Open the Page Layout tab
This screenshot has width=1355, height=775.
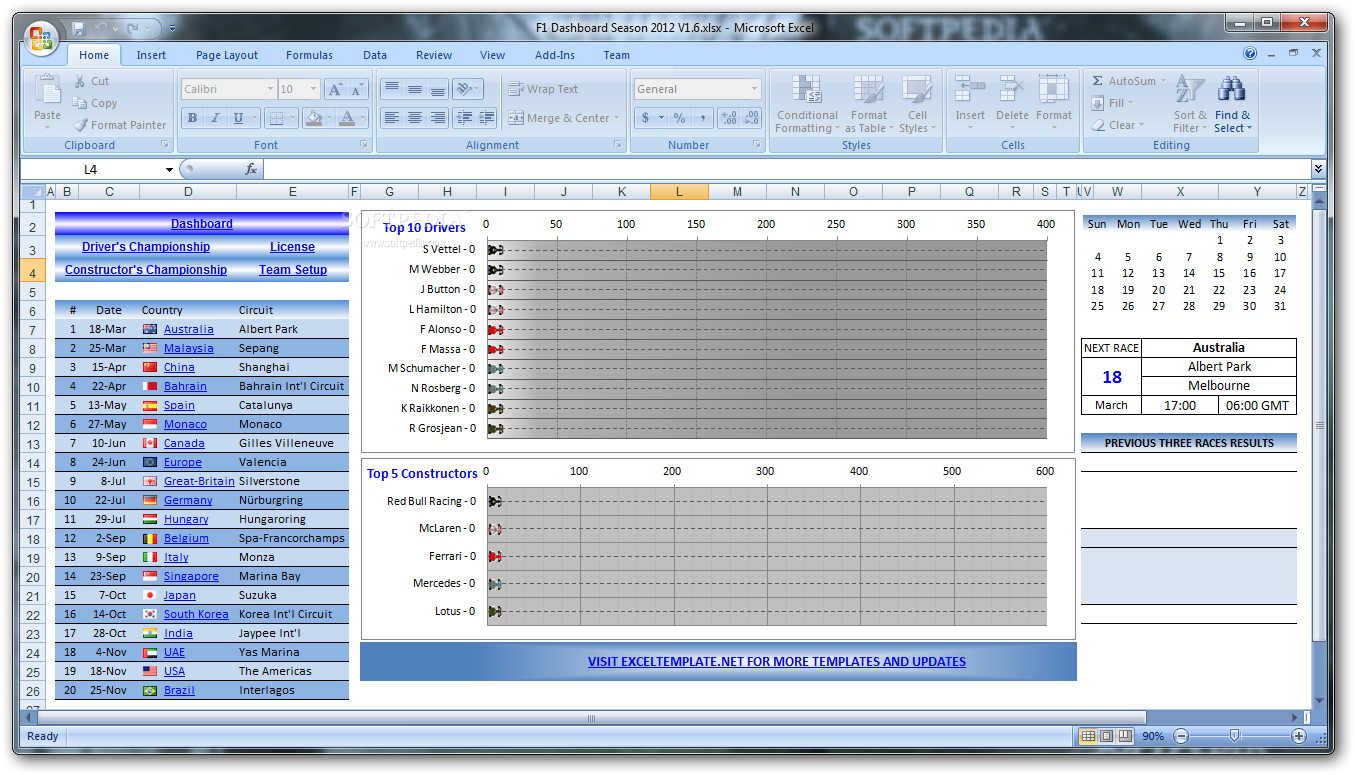(x=227, y=55)
